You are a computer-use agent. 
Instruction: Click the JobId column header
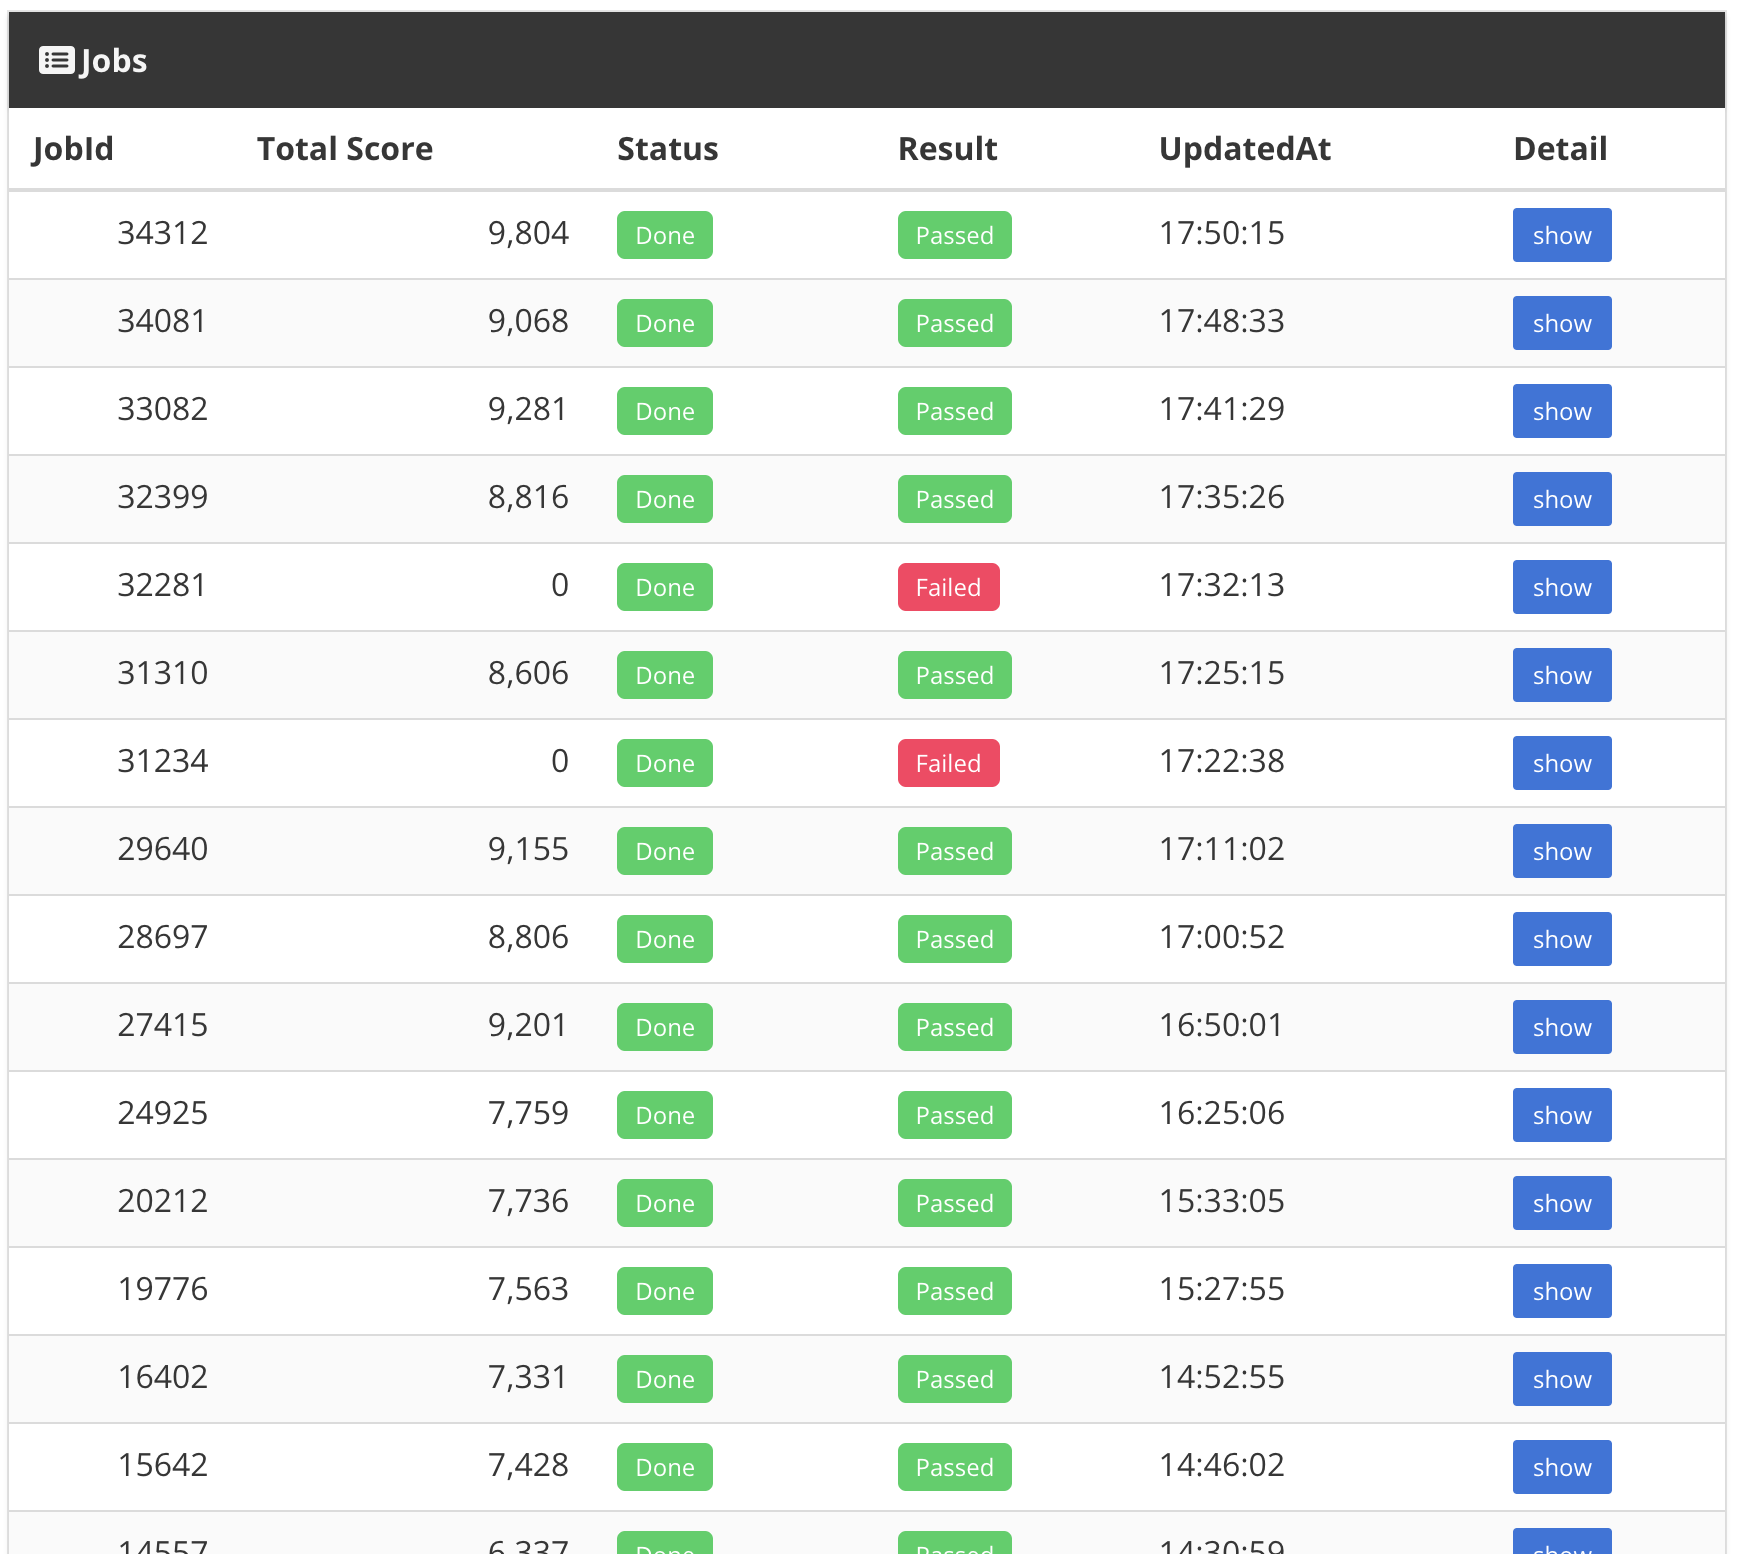click(x=73, y=149)
